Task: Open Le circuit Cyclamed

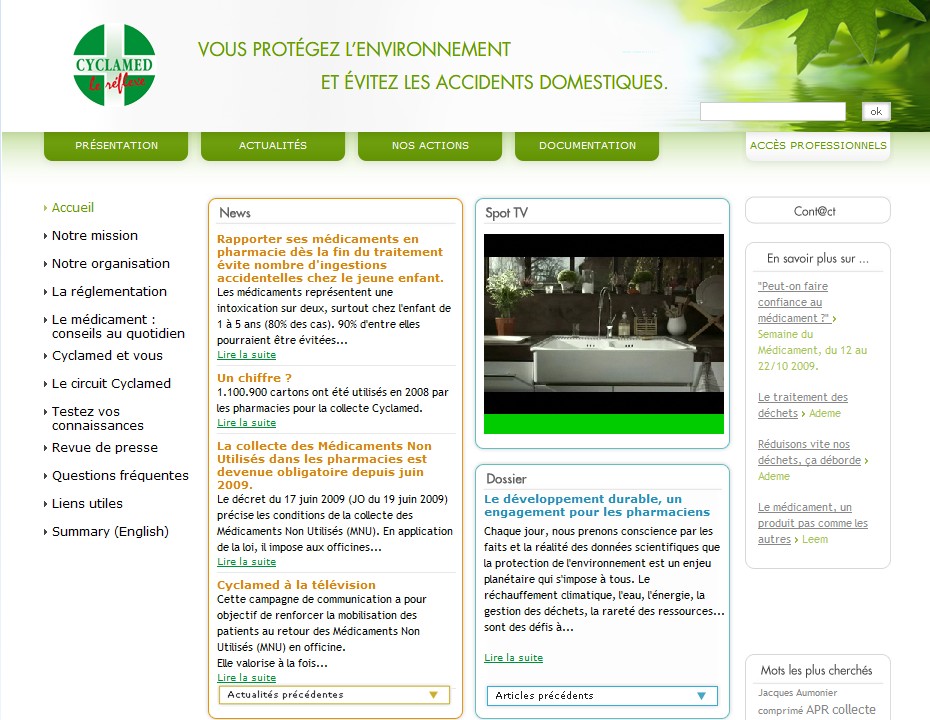Action: 111,383
